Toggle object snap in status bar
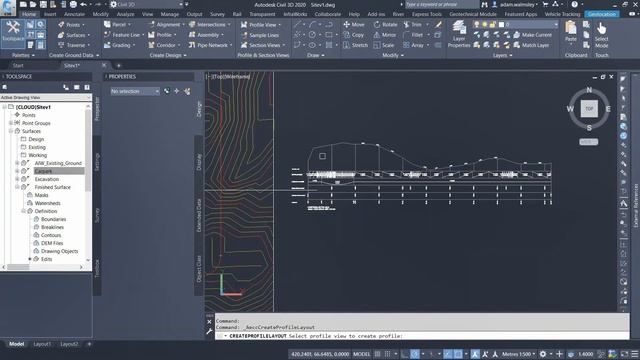 point(458,354)
